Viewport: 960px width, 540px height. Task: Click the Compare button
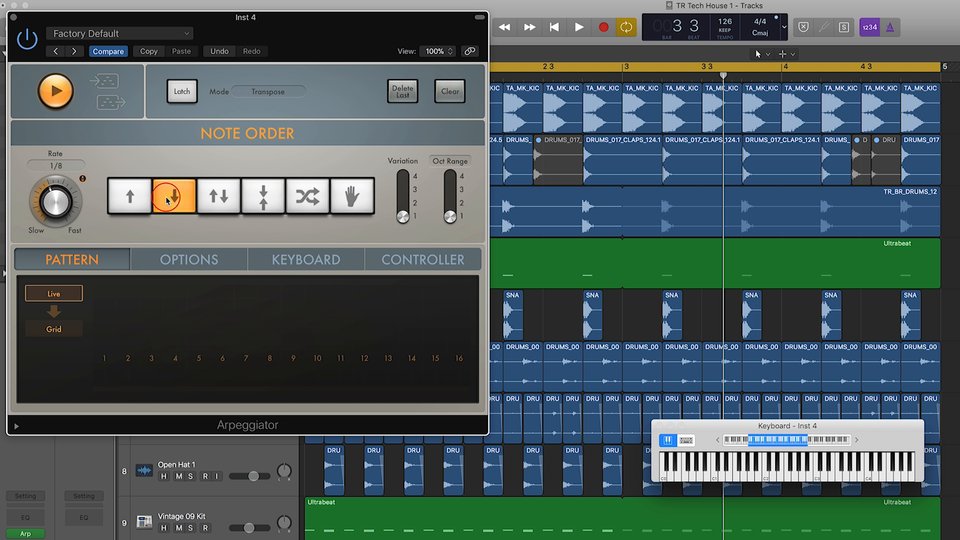[x=108, y=51]
